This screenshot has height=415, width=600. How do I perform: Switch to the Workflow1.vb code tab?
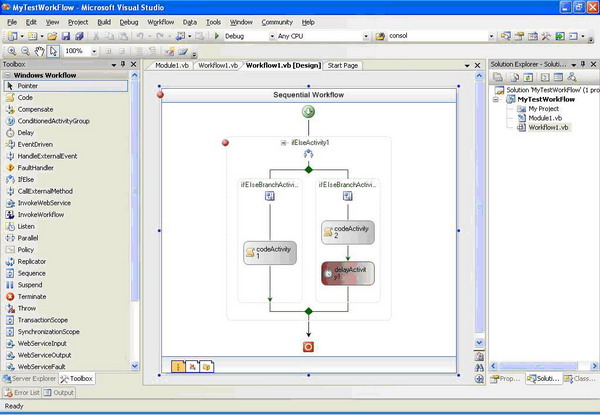coord(218,65)
